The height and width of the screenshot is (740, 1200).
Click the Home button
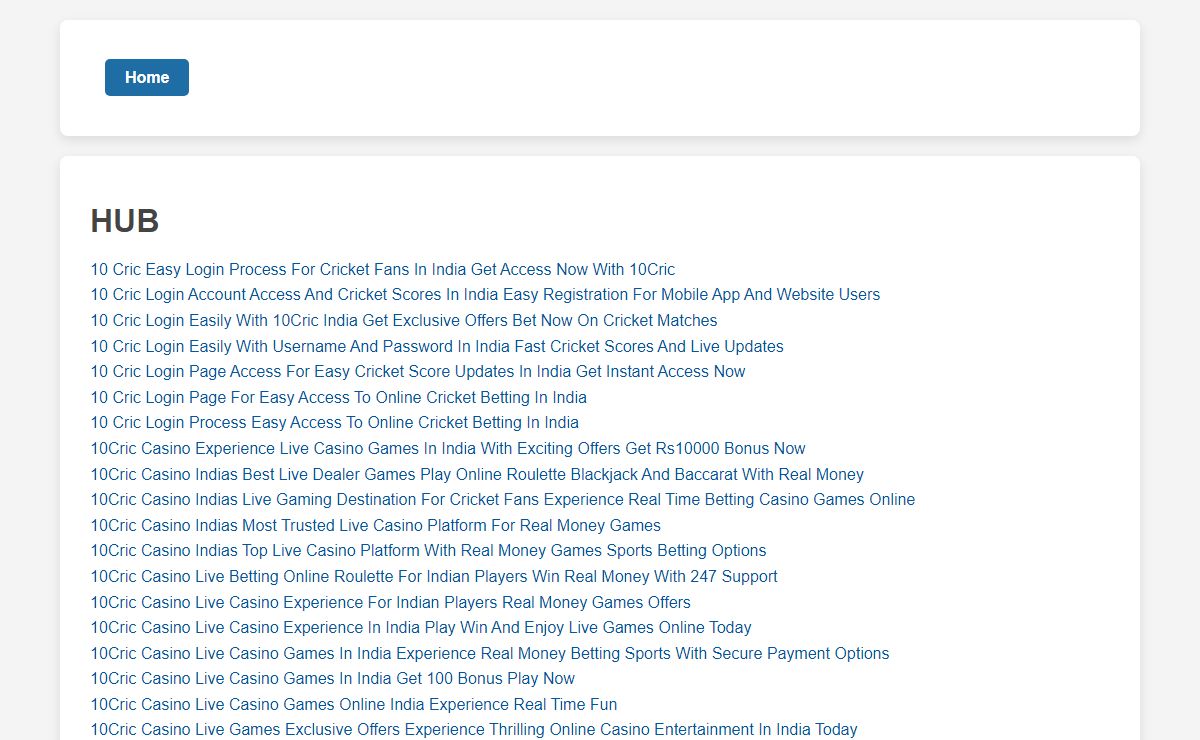pyautogui.click(x=147, y=77)
